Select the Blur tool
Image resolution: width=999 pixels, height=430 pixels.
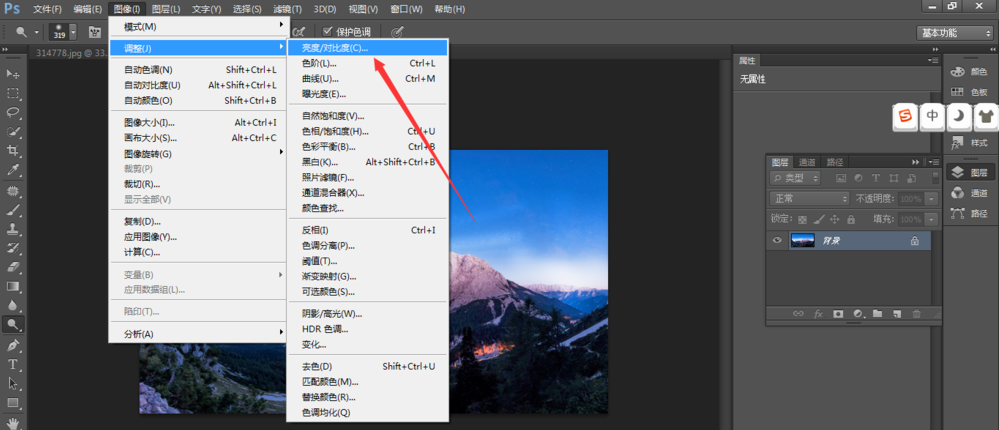13,305
